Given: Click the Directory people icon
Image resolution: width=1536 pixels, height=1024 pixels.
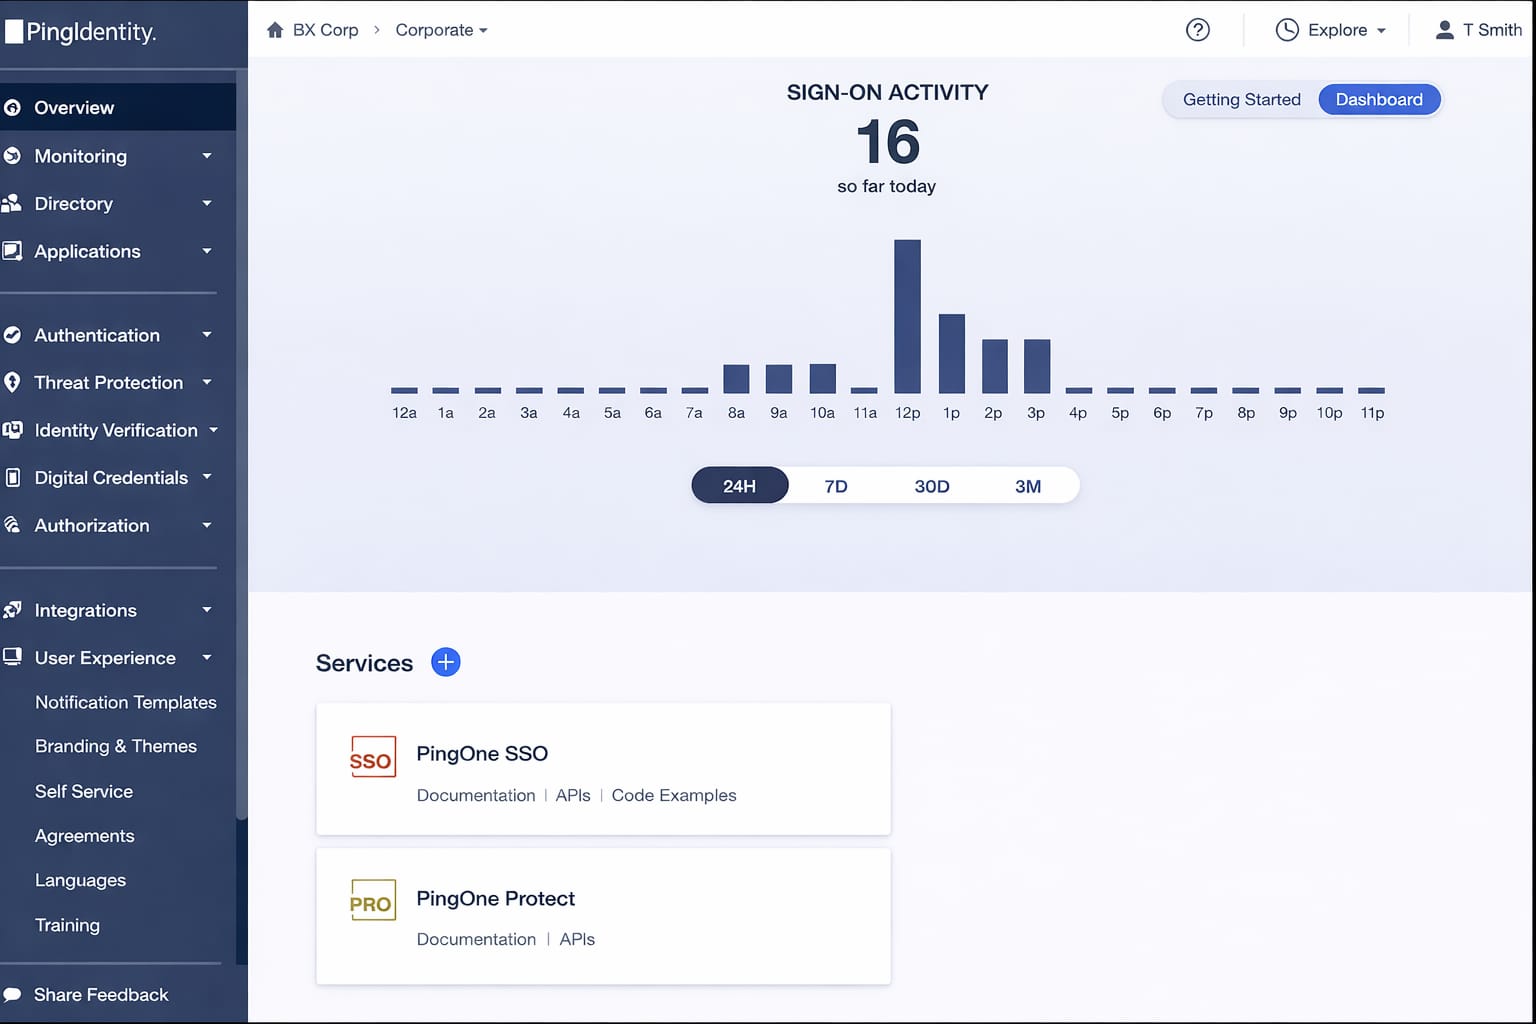Looking at the screenshot, I should 12,203.
